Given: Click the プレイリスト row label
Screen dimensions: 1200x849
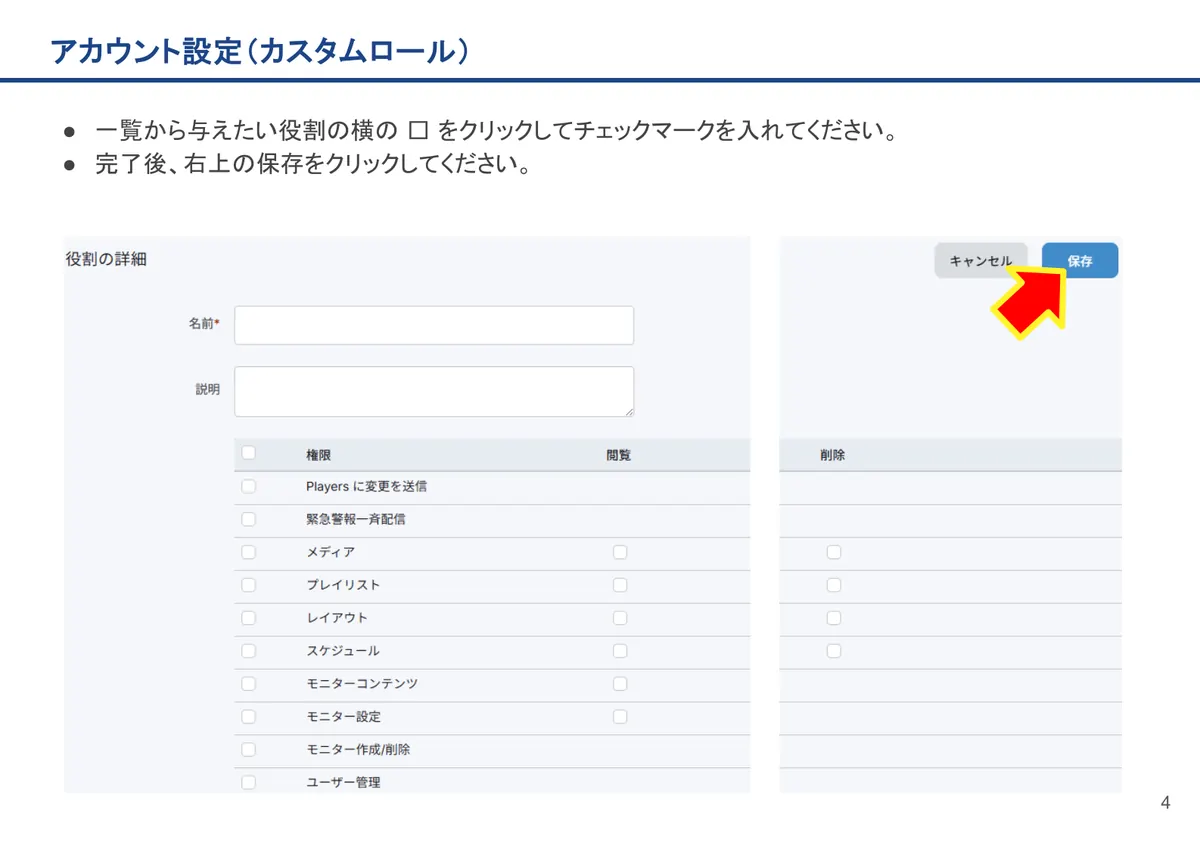Looking at the screenshot, I should (x=343, y=585).
